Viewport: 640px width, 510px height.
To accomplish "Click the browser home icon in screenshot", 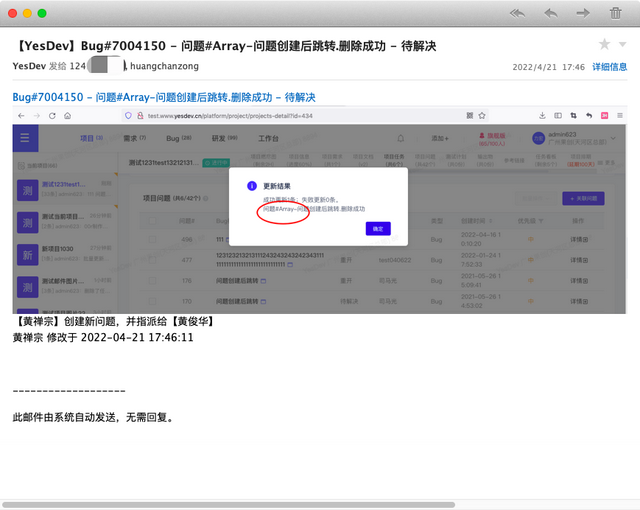I will click(x=68, y=116).
